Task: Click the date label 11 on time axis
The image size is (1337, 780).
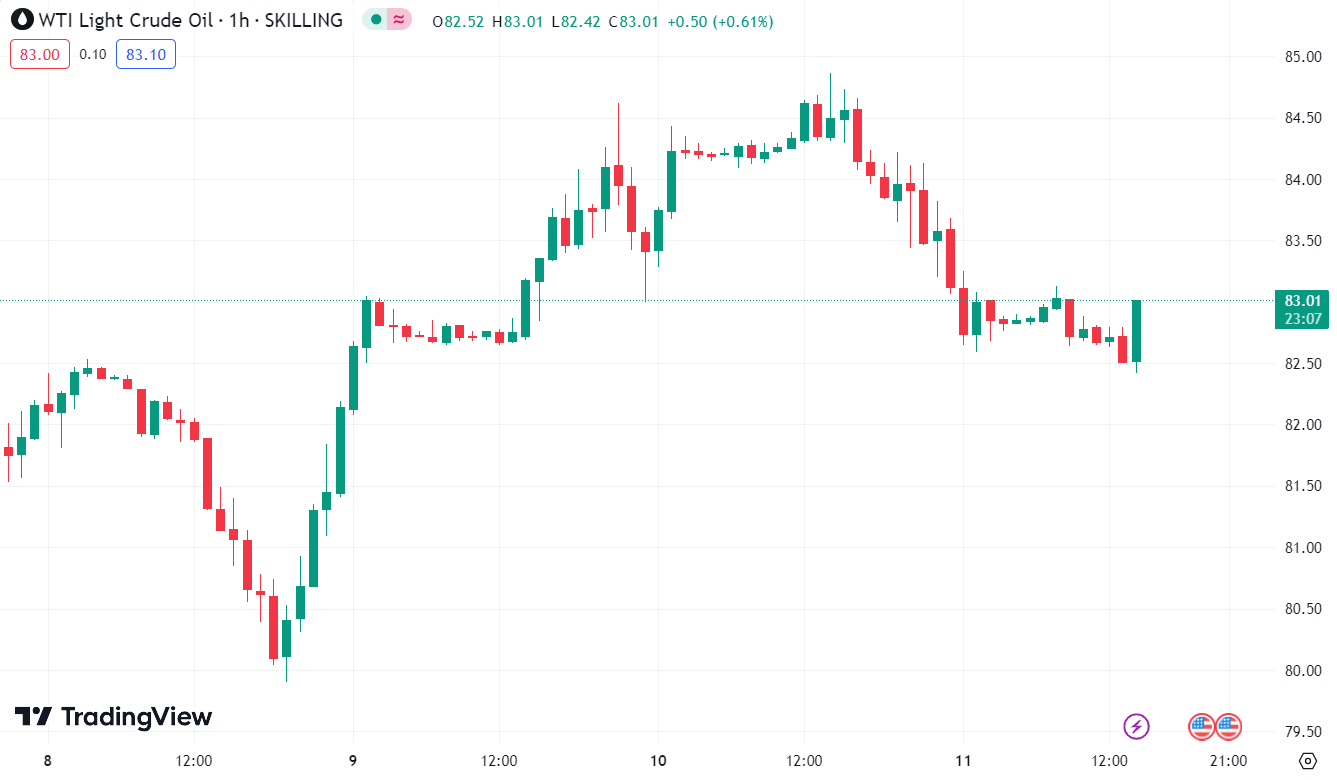Action: [963, 761]
